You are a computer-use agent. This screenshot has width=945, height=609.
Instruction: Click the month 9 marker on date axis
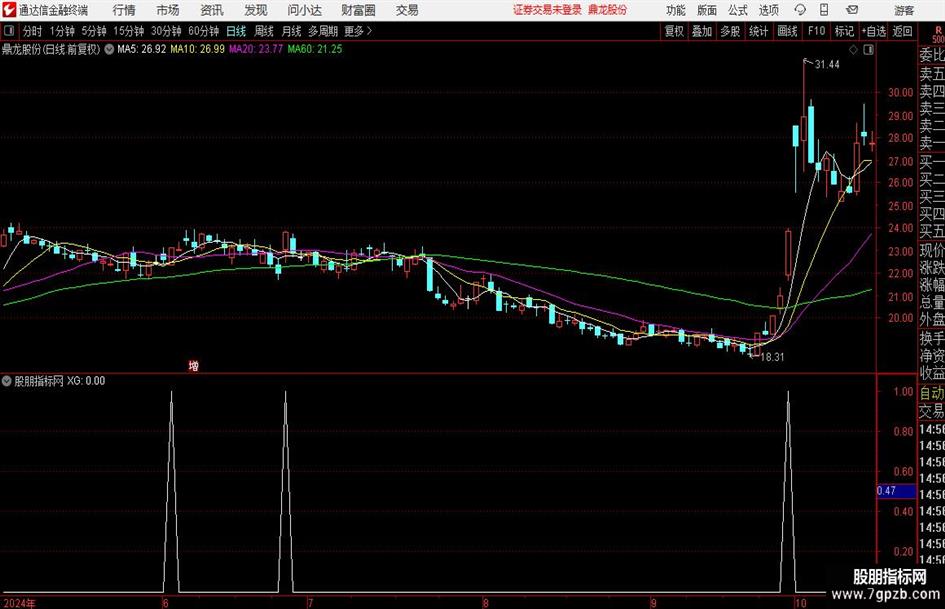[653, 603]
